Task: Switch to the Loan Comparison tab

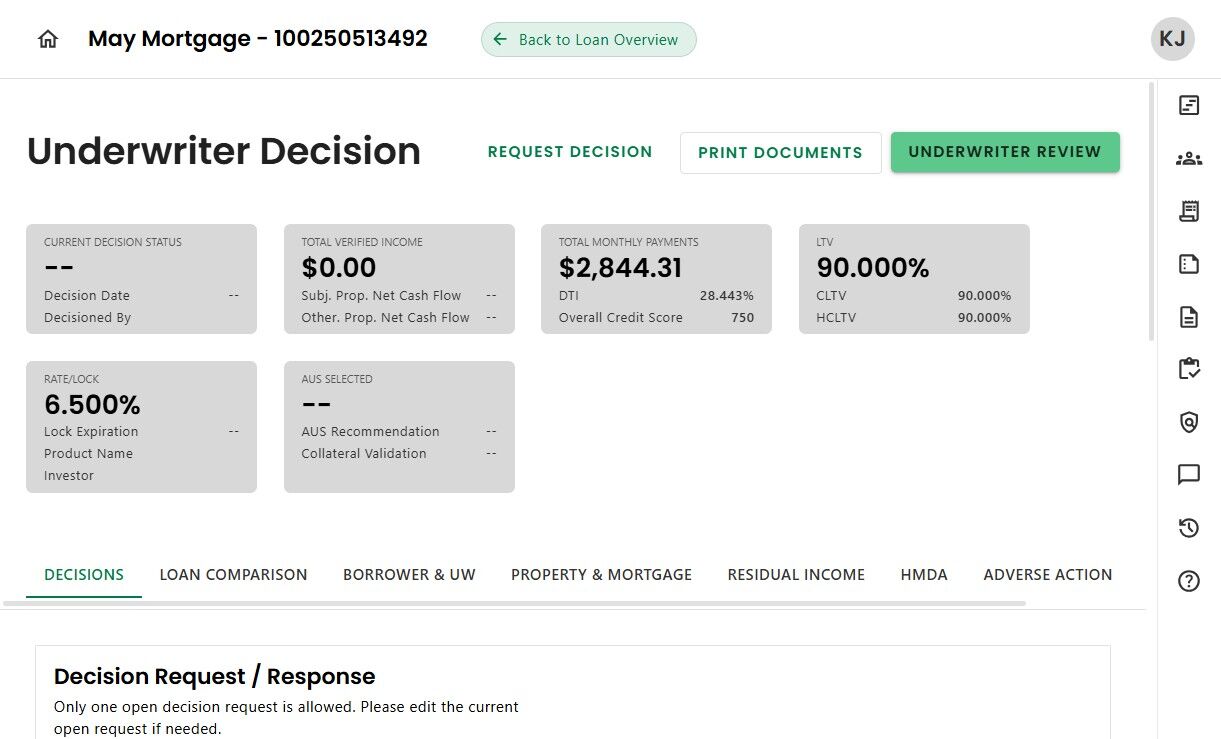Action: point(233,575)
